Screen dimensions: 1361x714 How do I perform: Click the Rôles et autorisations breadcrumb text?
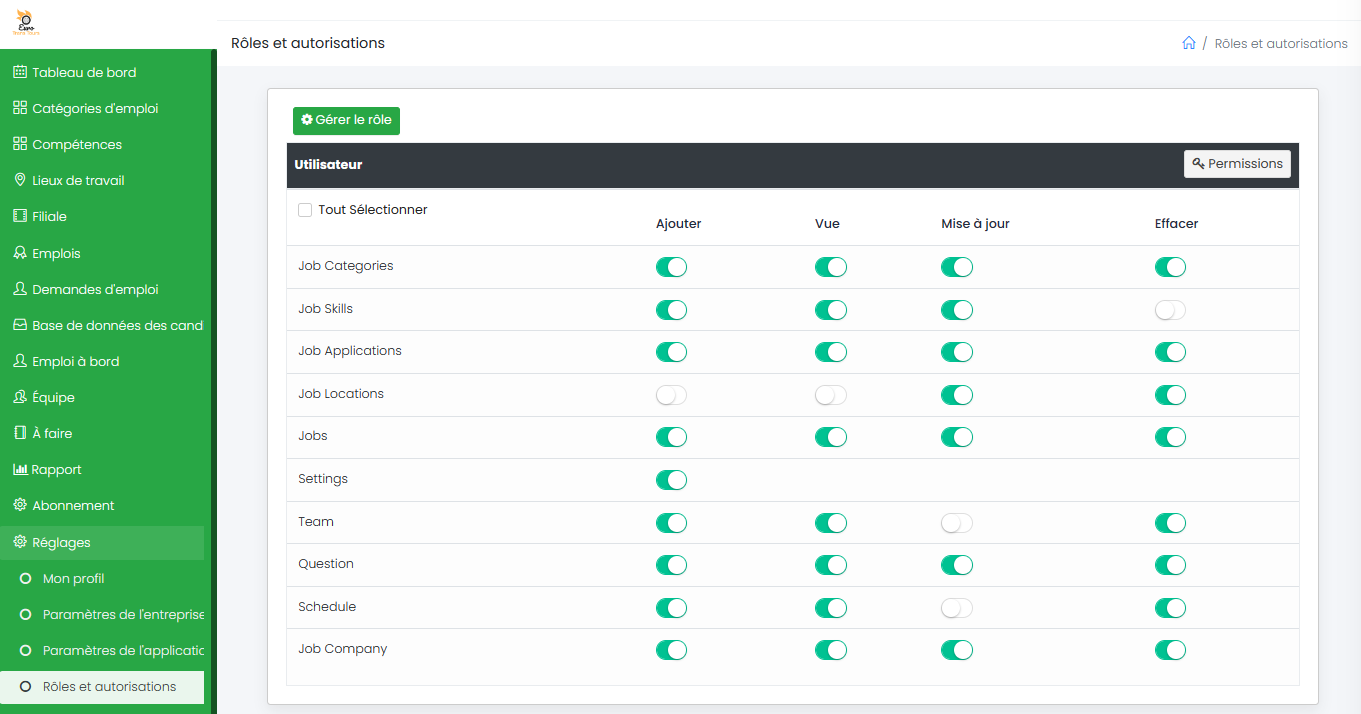tap(1280, 43)
